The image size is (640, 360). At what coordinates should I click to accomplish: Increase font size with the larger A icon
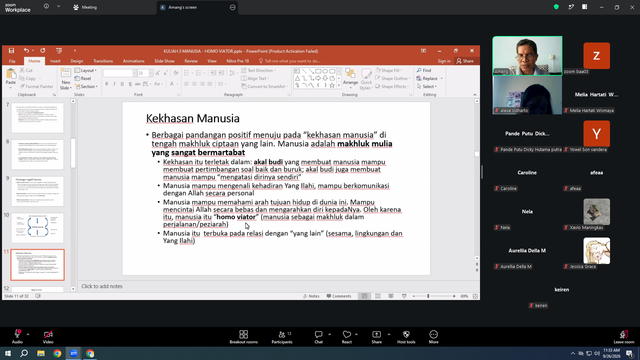158,73
